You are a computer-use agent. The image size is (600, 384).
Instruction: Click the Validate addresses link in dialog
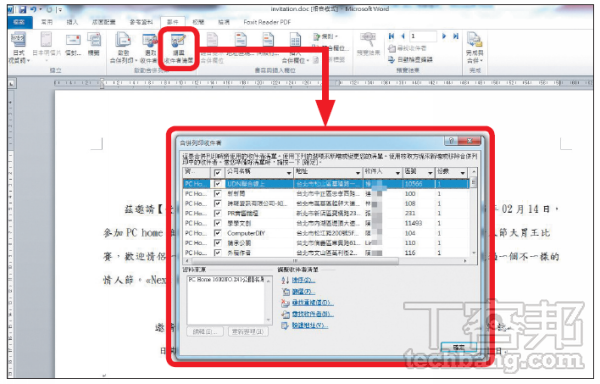(310, 326)
